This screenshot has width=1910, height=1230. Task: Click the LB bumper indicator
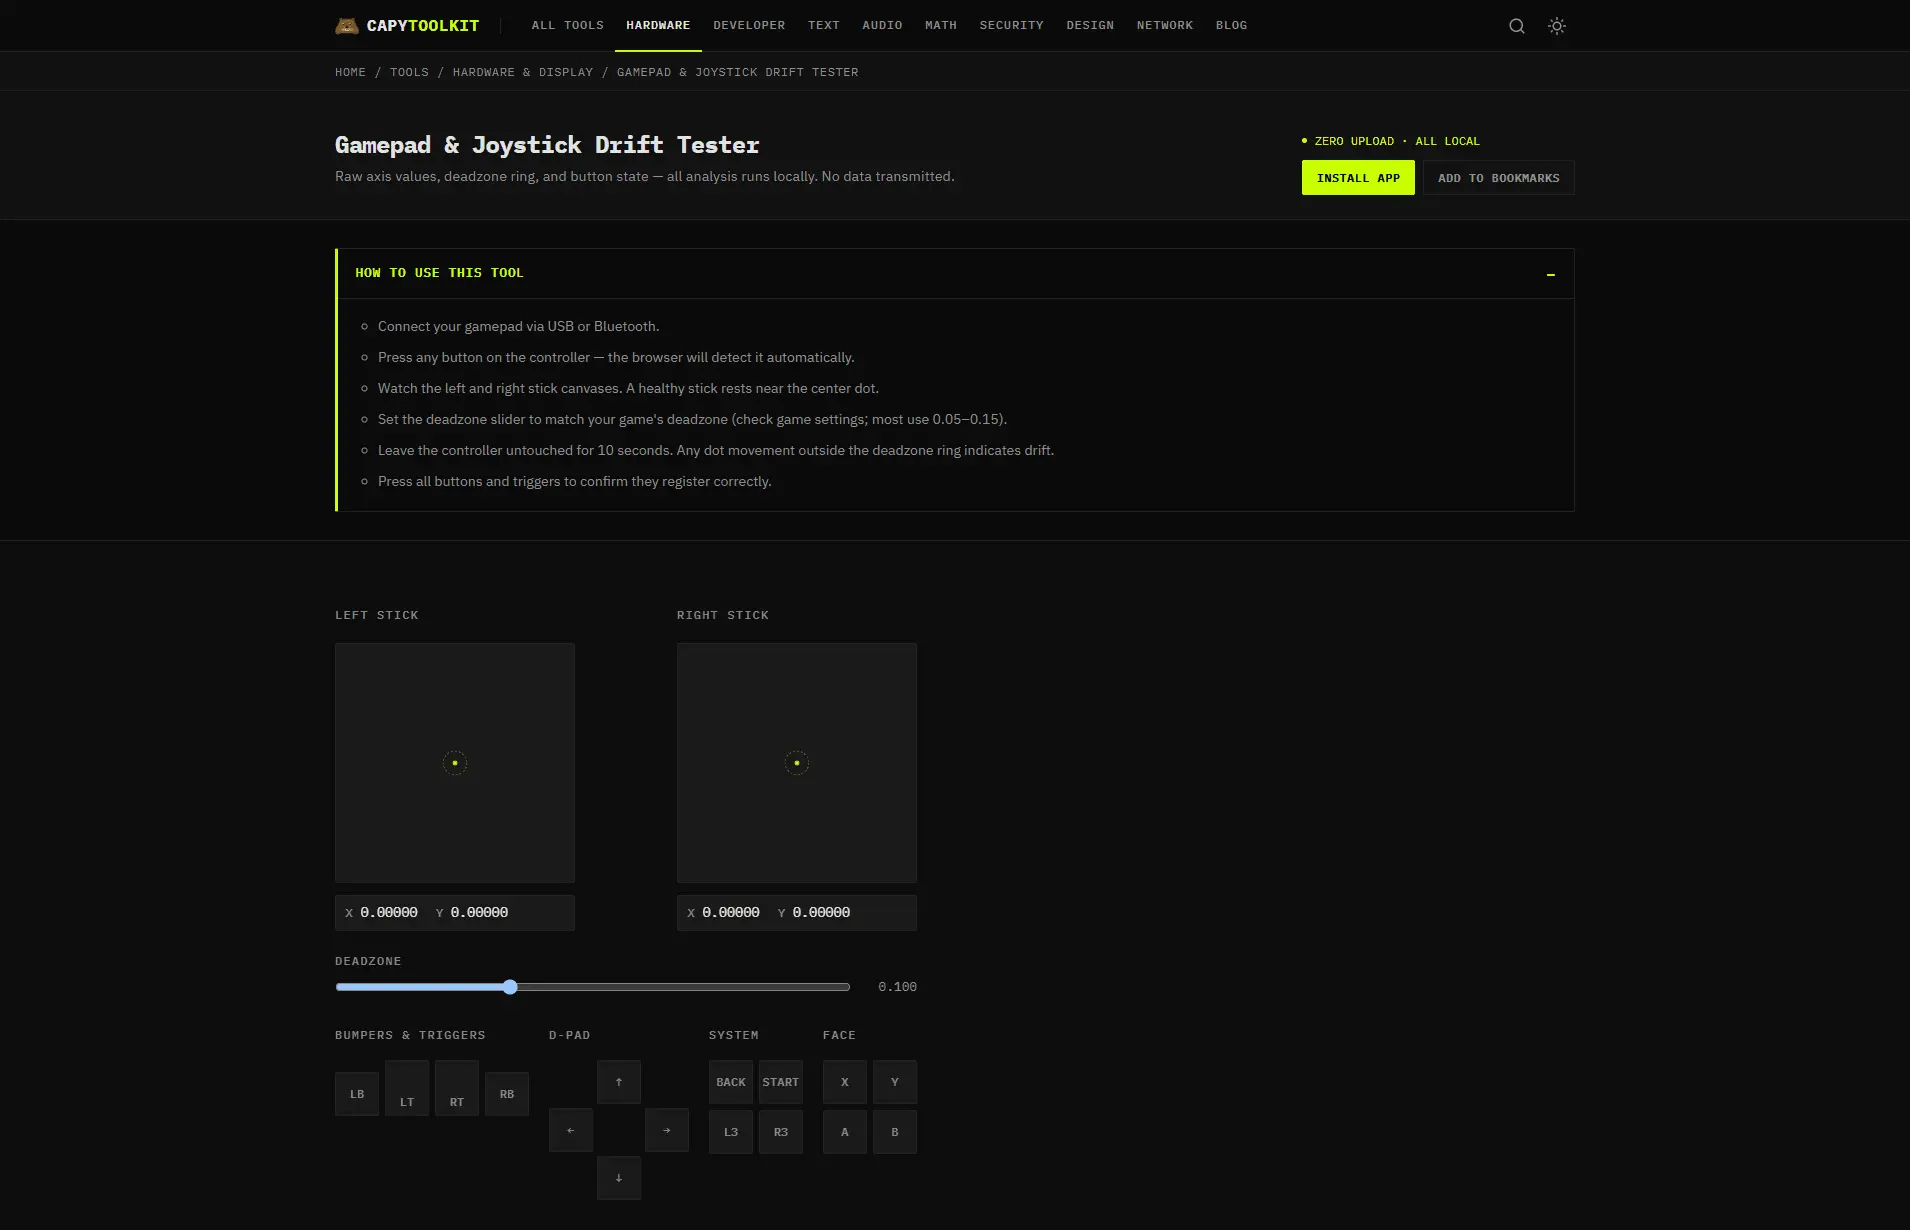tap(357, 1094)
